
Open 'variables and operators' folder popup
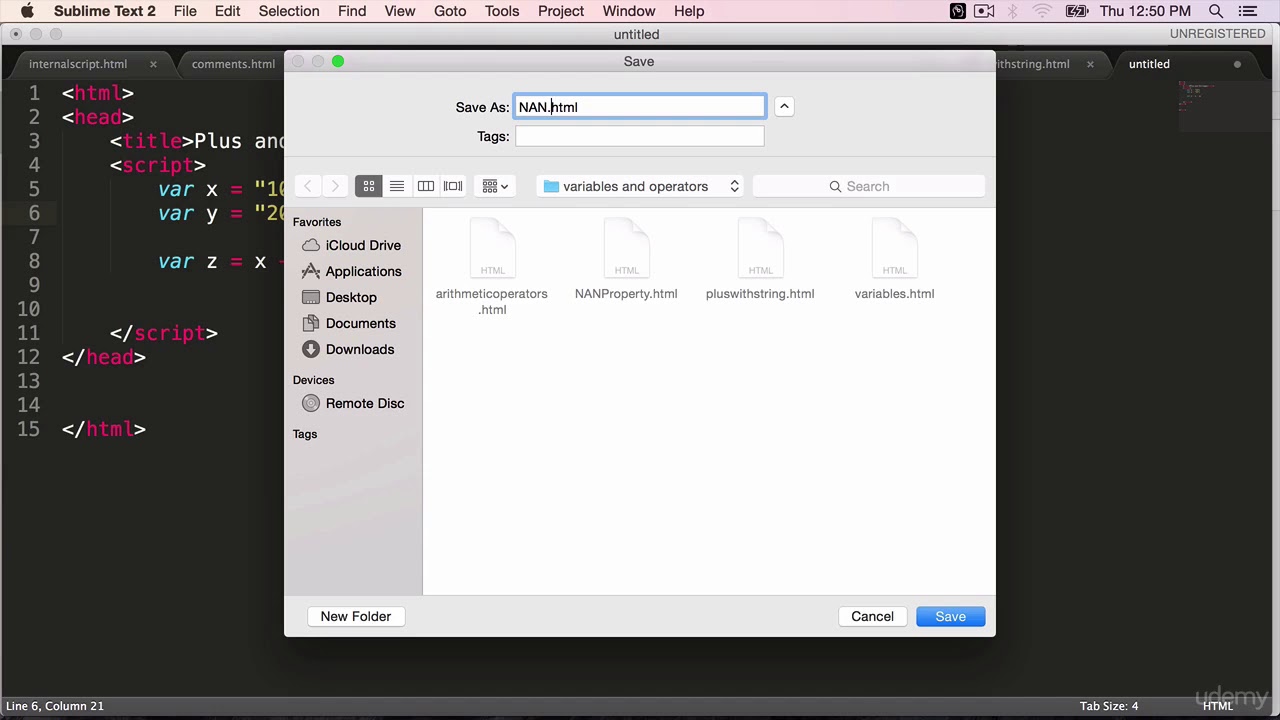coord(640,186)
